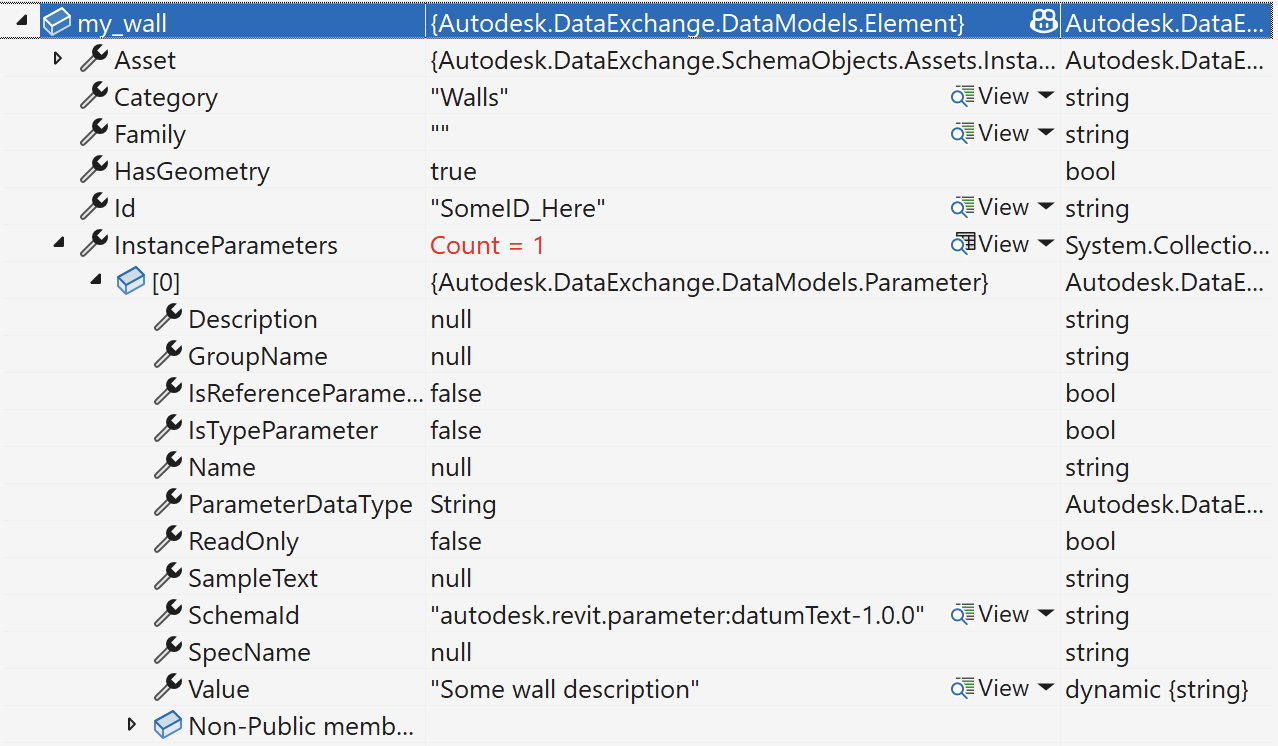Click the DataModels.Parameter value of [0]

point(709,282)
